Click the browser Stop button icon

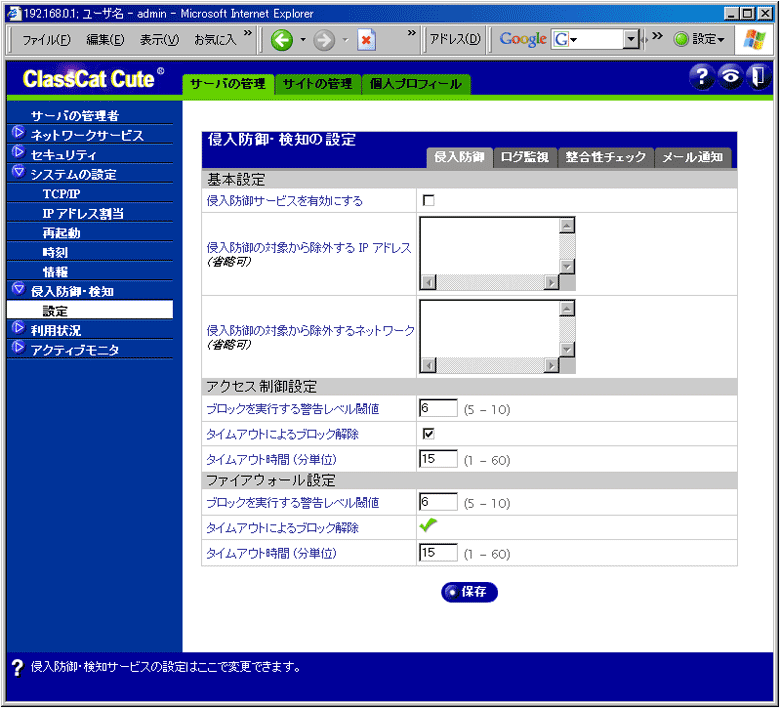tap(366, 40)
